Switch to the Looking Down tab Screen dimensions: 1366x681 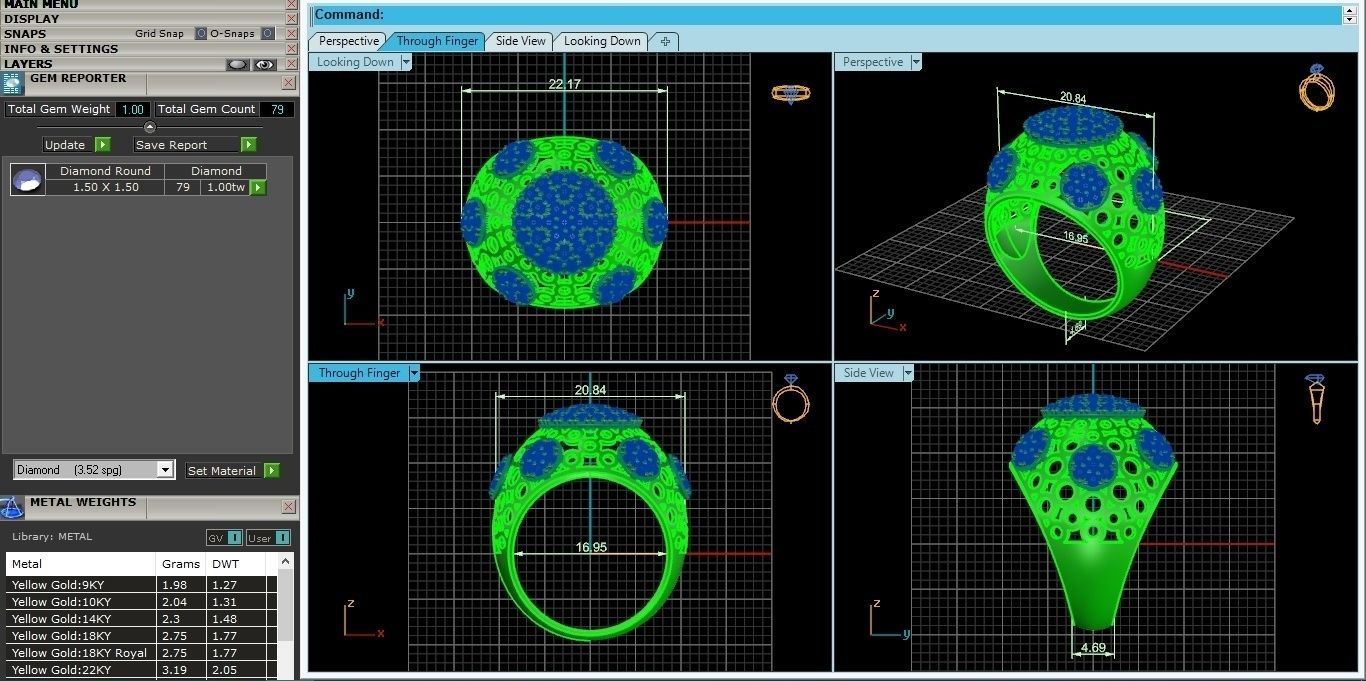tap(602, 41)
